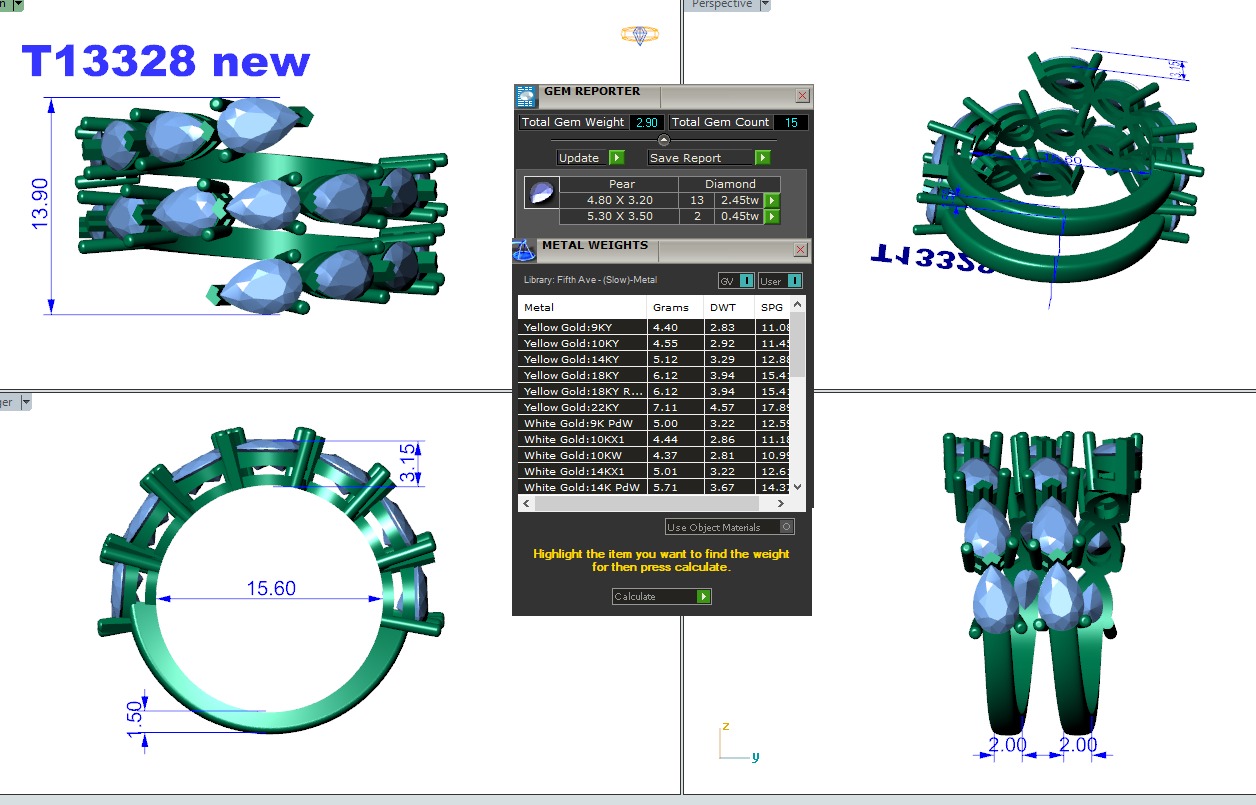The image size is (1256, 805).
Task: Click the Perspective viewport tab label
Action: tap(721, 5)
